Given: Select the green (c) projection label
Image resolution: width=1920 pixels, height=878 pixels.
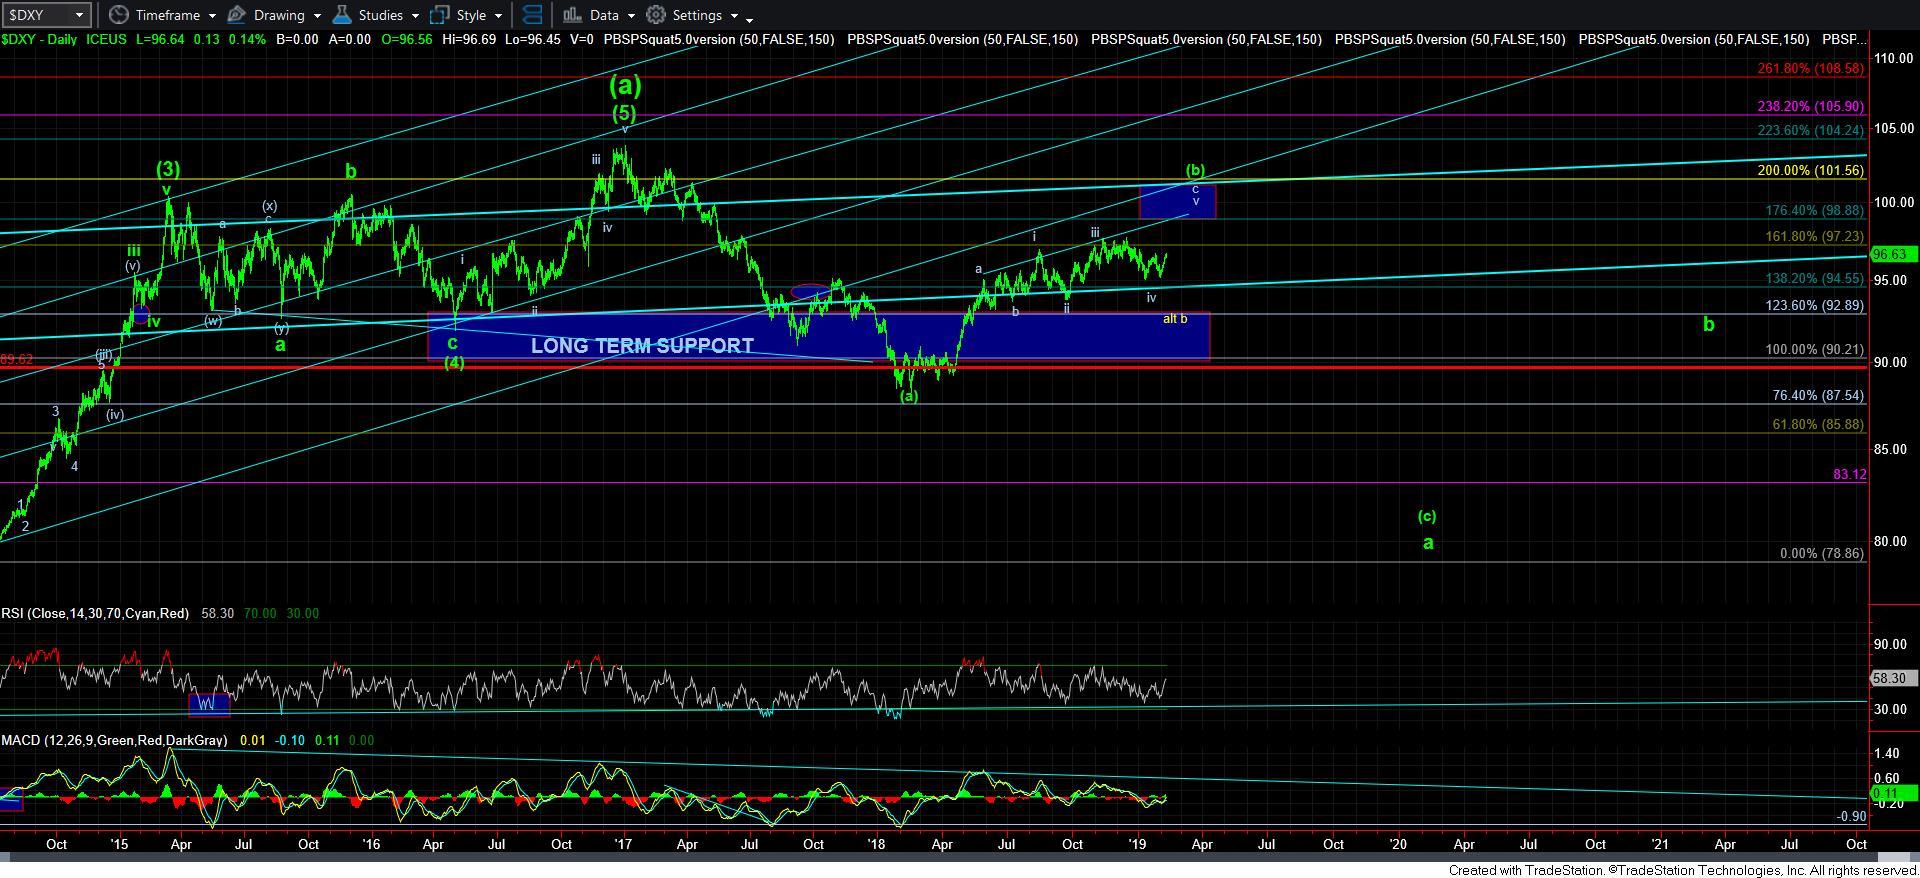Looking at the screenshot, I should click(1427, 517).
